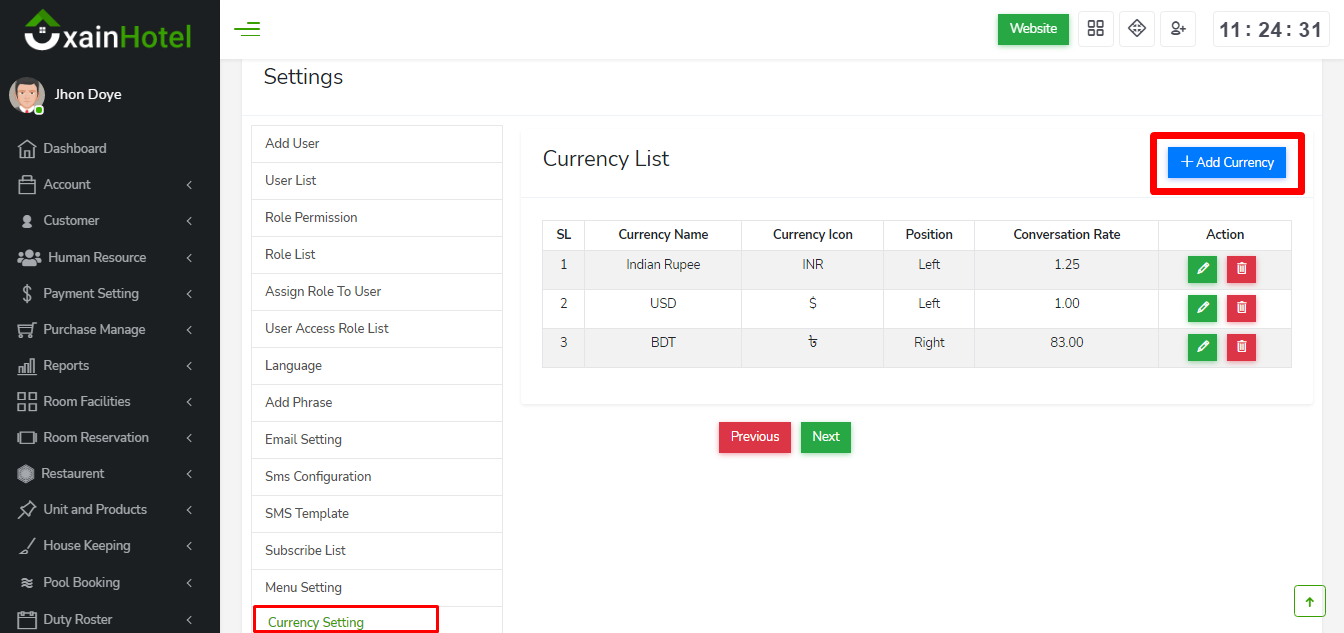The width and height of the screenshot is (1344, 633).
Task: Expand the Room Reservation submenu
Action: click(105, 437)
